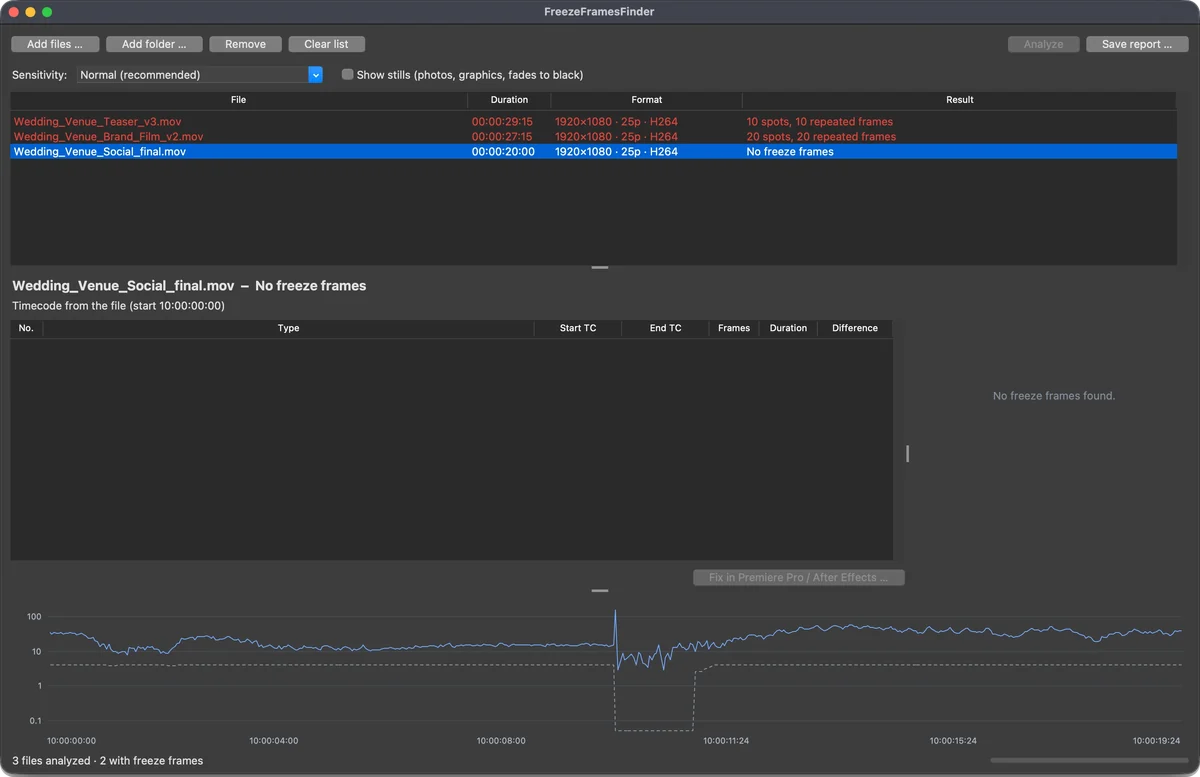Image resolution: width=1200 pixels, height=777 pixels.
Task: Clear list of analyzed files
Action: (326, 44)
